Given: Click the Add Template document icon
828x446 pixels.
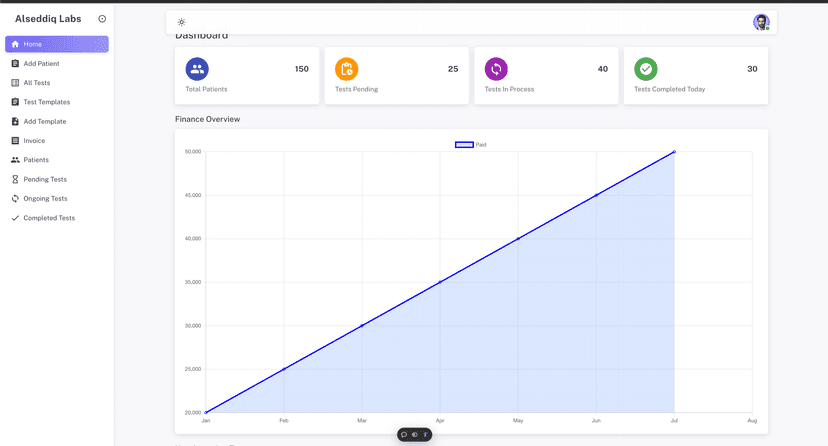Looking at the screenshot, I should (x=15, y=121).
